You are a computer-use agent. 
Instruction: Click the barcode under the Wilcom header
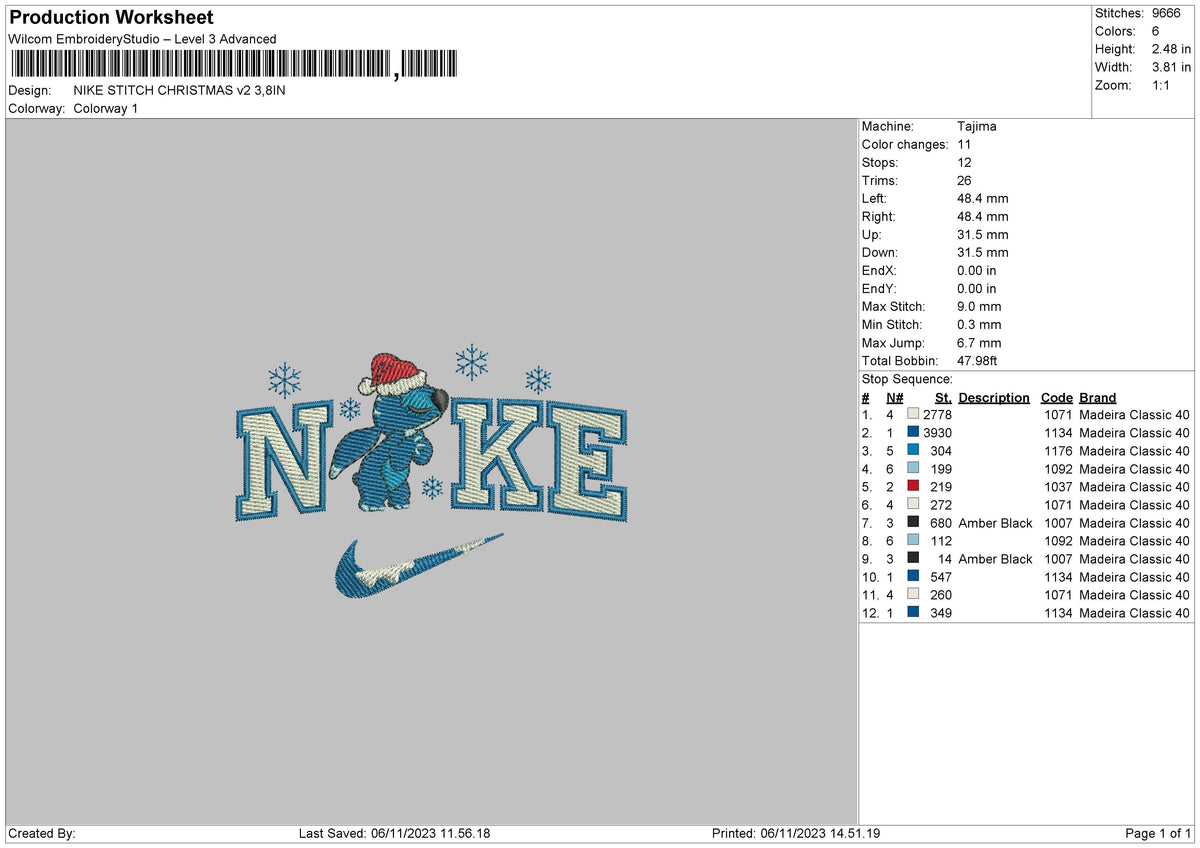233,65
